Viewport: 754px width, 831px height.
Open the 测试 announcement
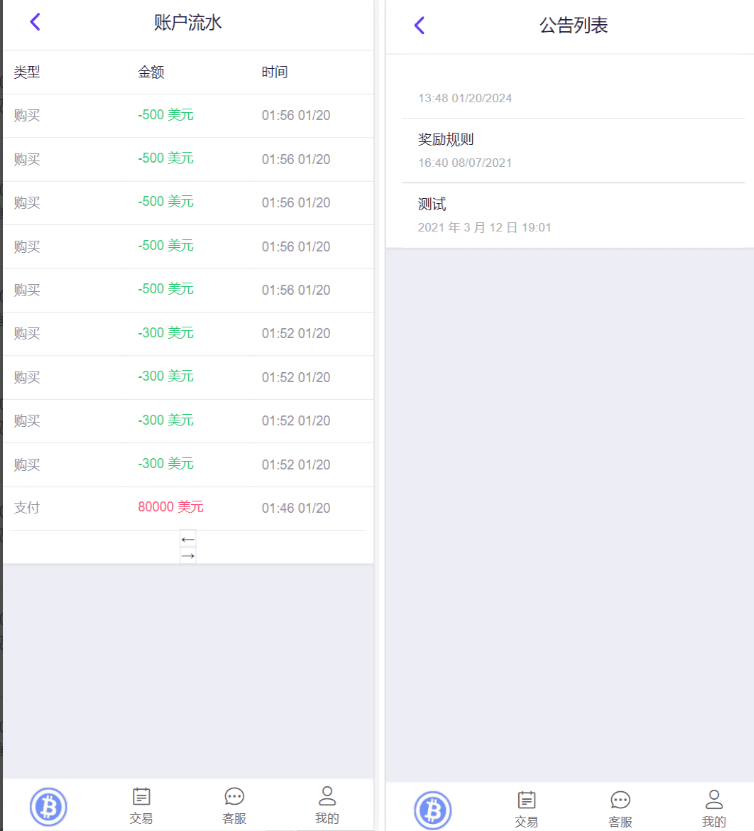pyautogui.click(x=573, y=216)
